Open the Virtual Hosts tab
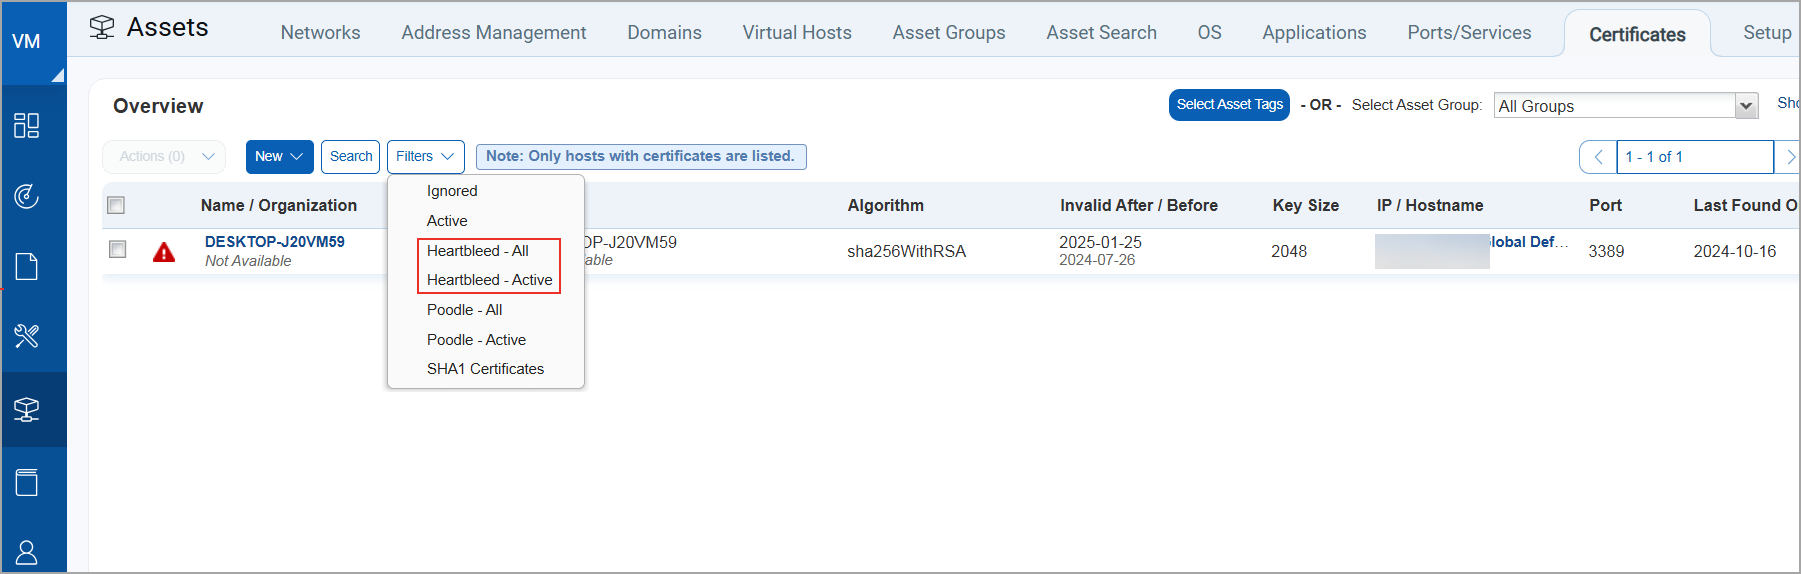 (x=797, y=33)
